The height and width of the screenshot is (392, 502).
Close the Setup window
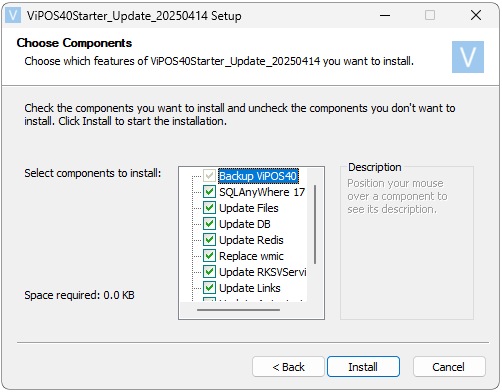point(476,15)
